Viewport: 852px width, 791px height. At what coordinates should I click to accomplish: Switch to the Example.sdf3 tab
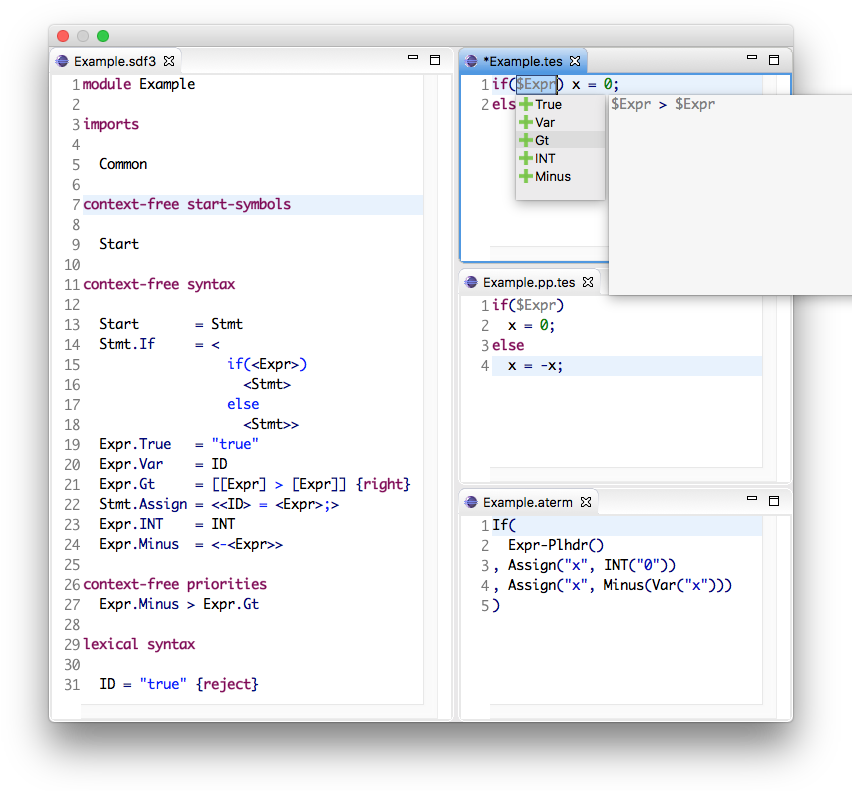pyautogui.click(x=115, y=61)
